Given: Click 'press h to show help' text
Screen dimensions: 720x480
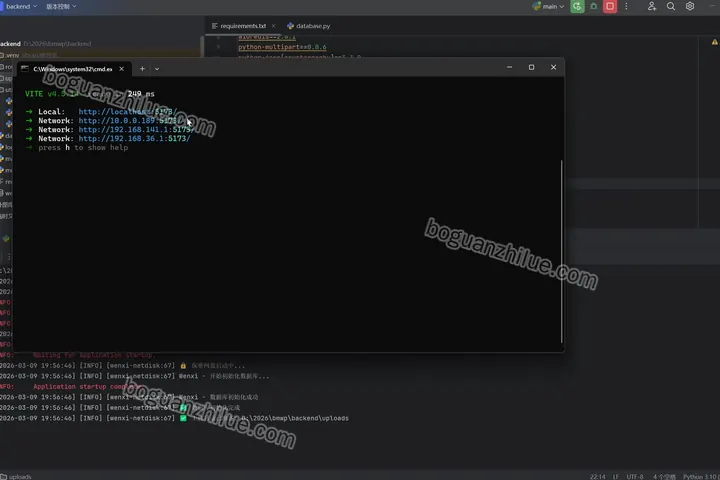Looking at the screenshot, I should [83, 147].
